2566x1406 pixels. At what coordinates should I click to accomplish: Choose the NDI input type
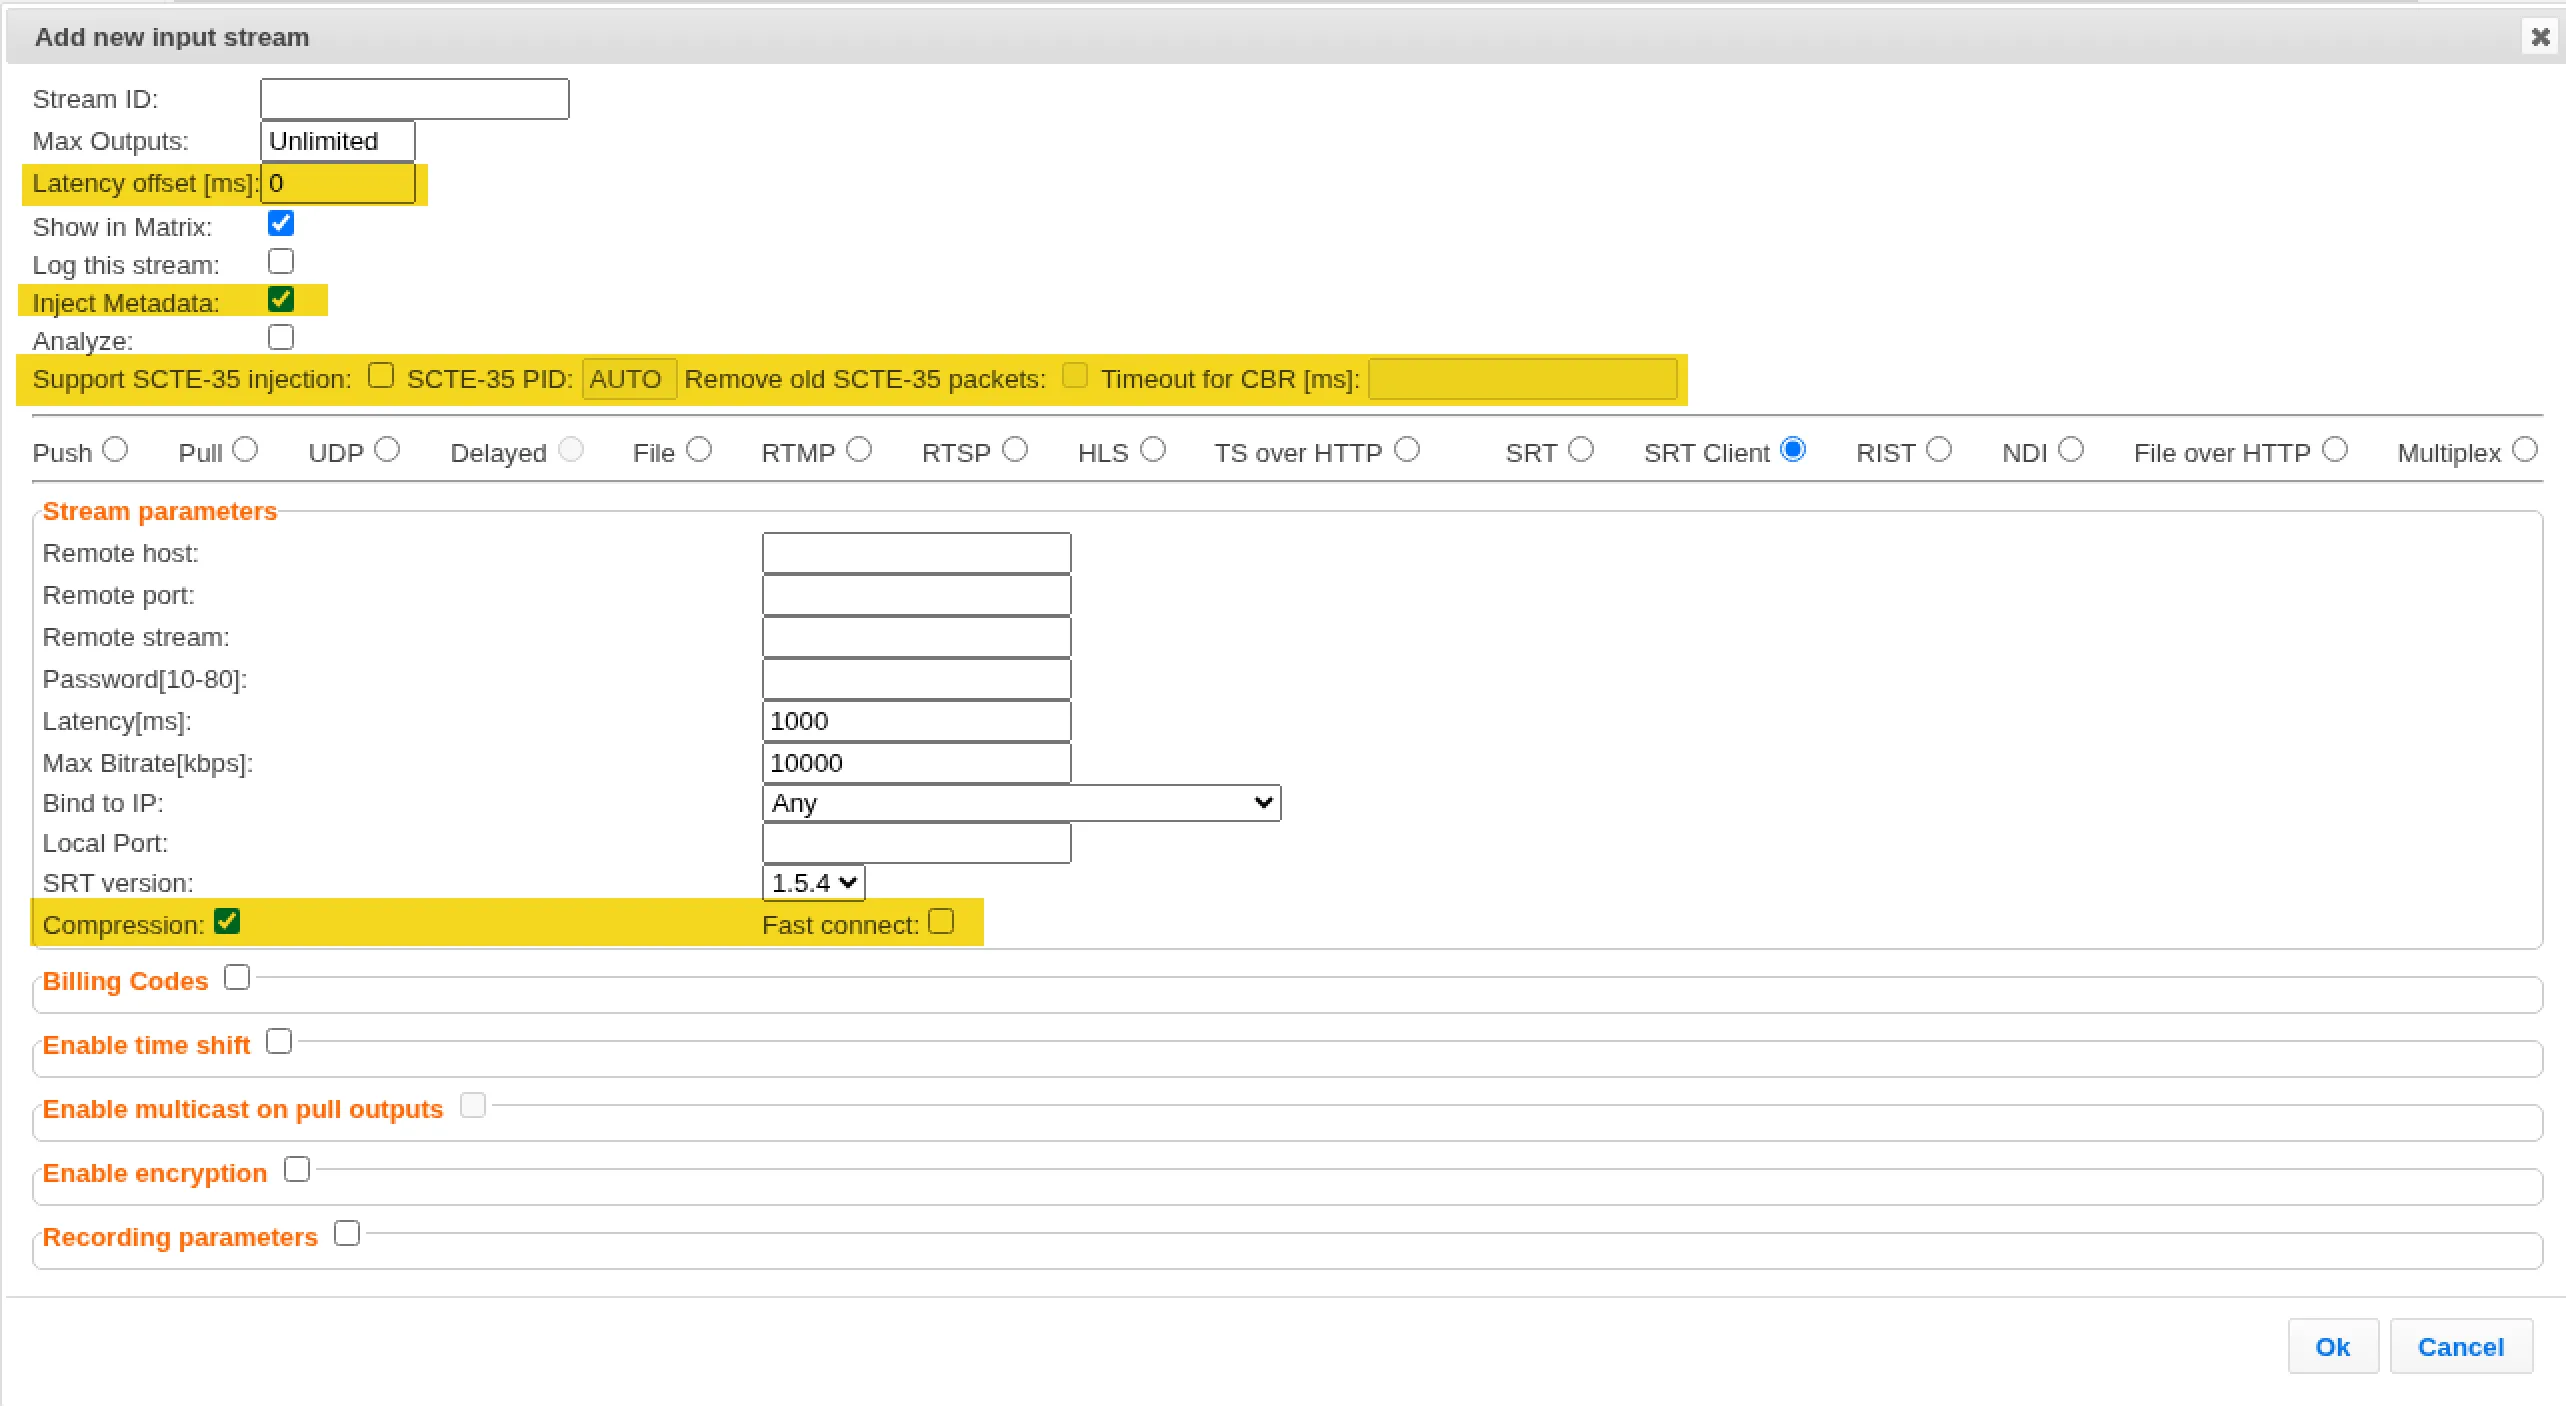pyautogui.click(x=2071, y=450)
